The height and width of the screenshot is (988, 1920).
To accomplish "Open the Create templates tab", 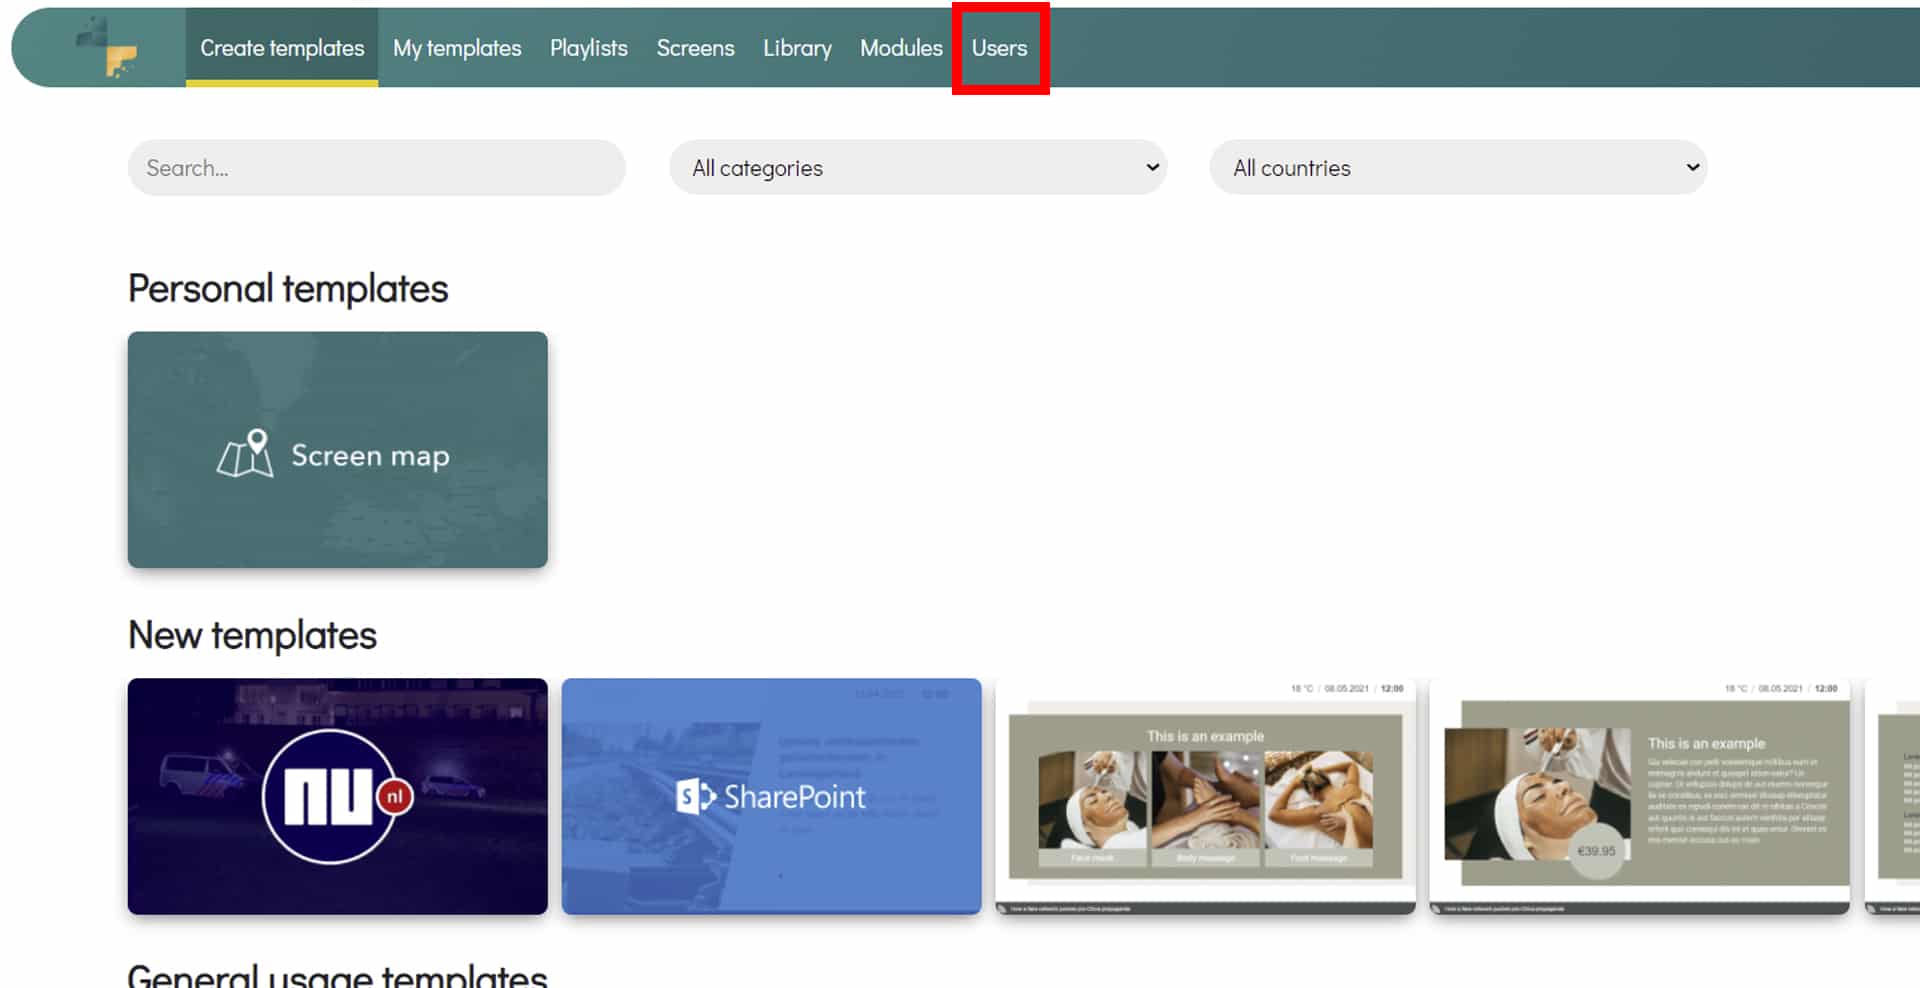I will click(282, 48).
